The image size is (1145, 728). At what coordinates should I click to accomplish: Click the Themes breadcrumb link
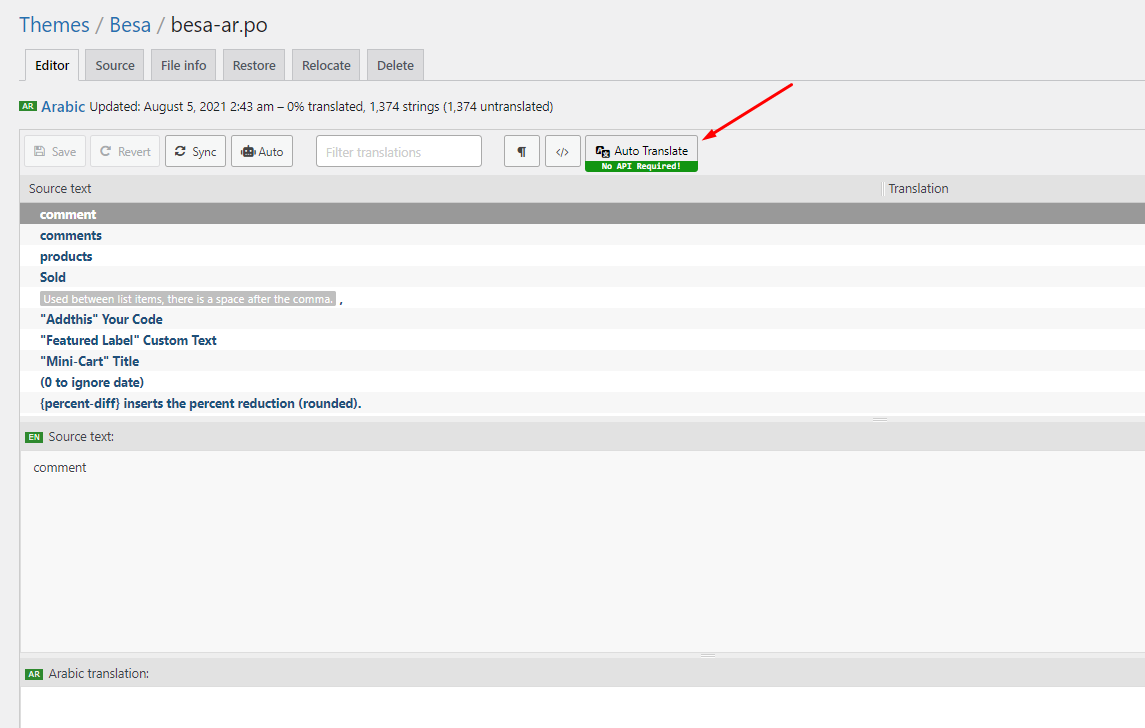pos(54,25)
